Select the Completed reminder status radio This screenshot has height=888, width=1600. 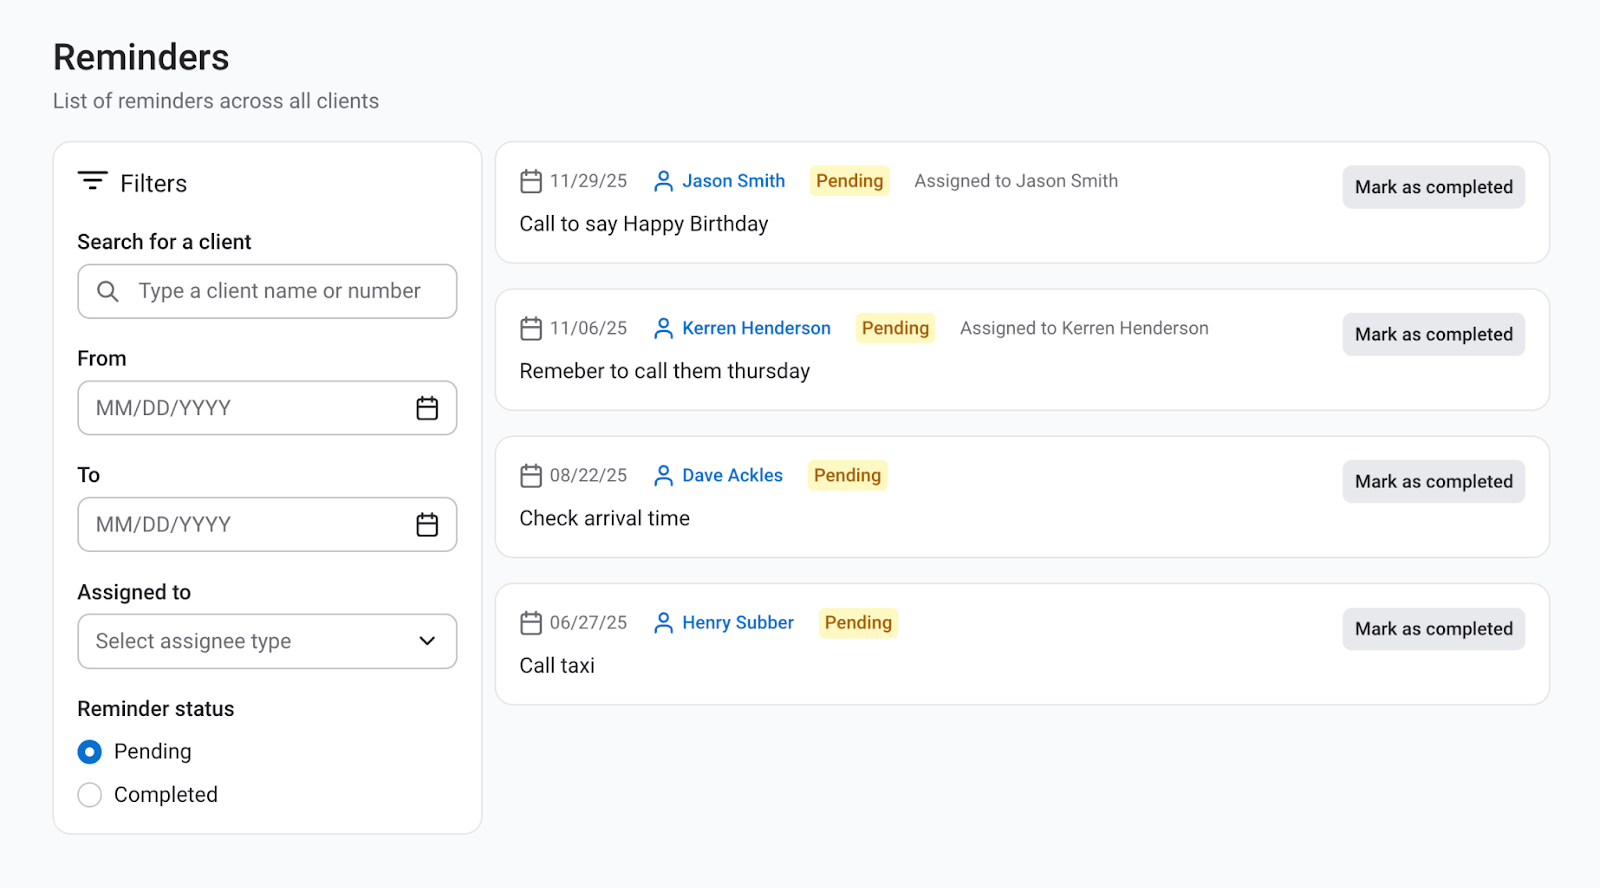90,795
